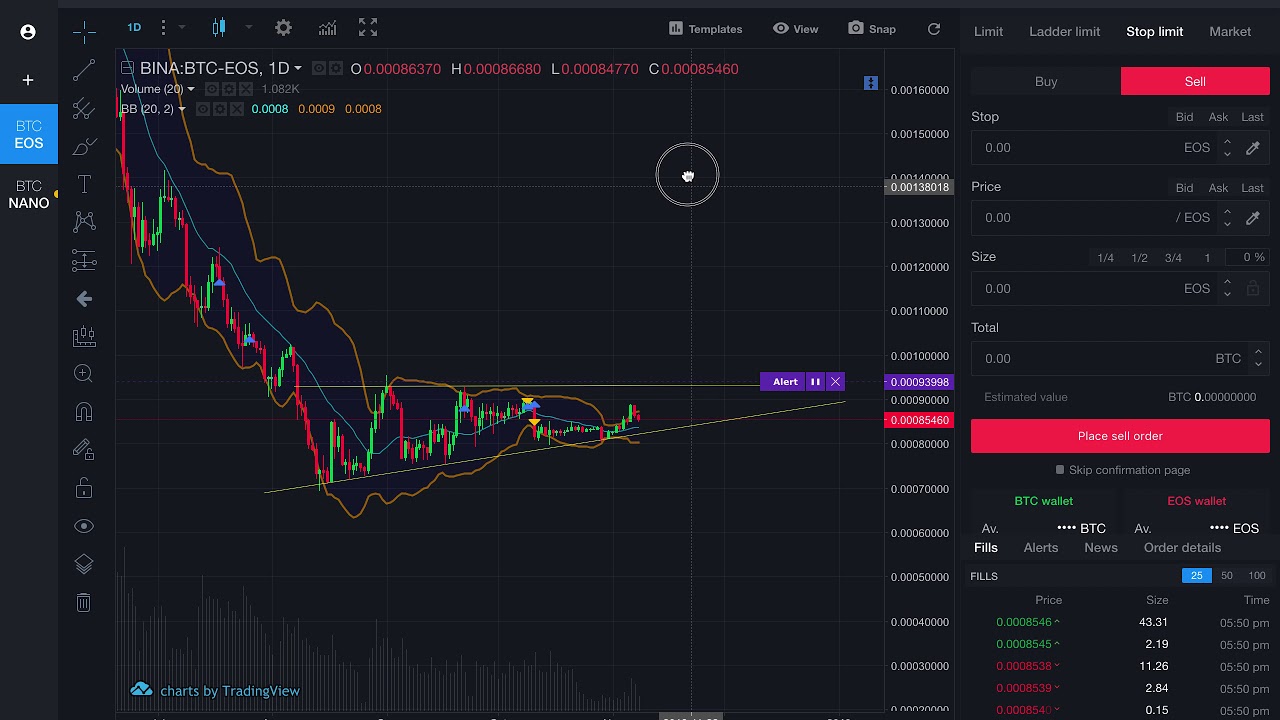Open the News tab
Image resolution: width=1280 pixels, height=720 pixels.
coord(1101,547)
